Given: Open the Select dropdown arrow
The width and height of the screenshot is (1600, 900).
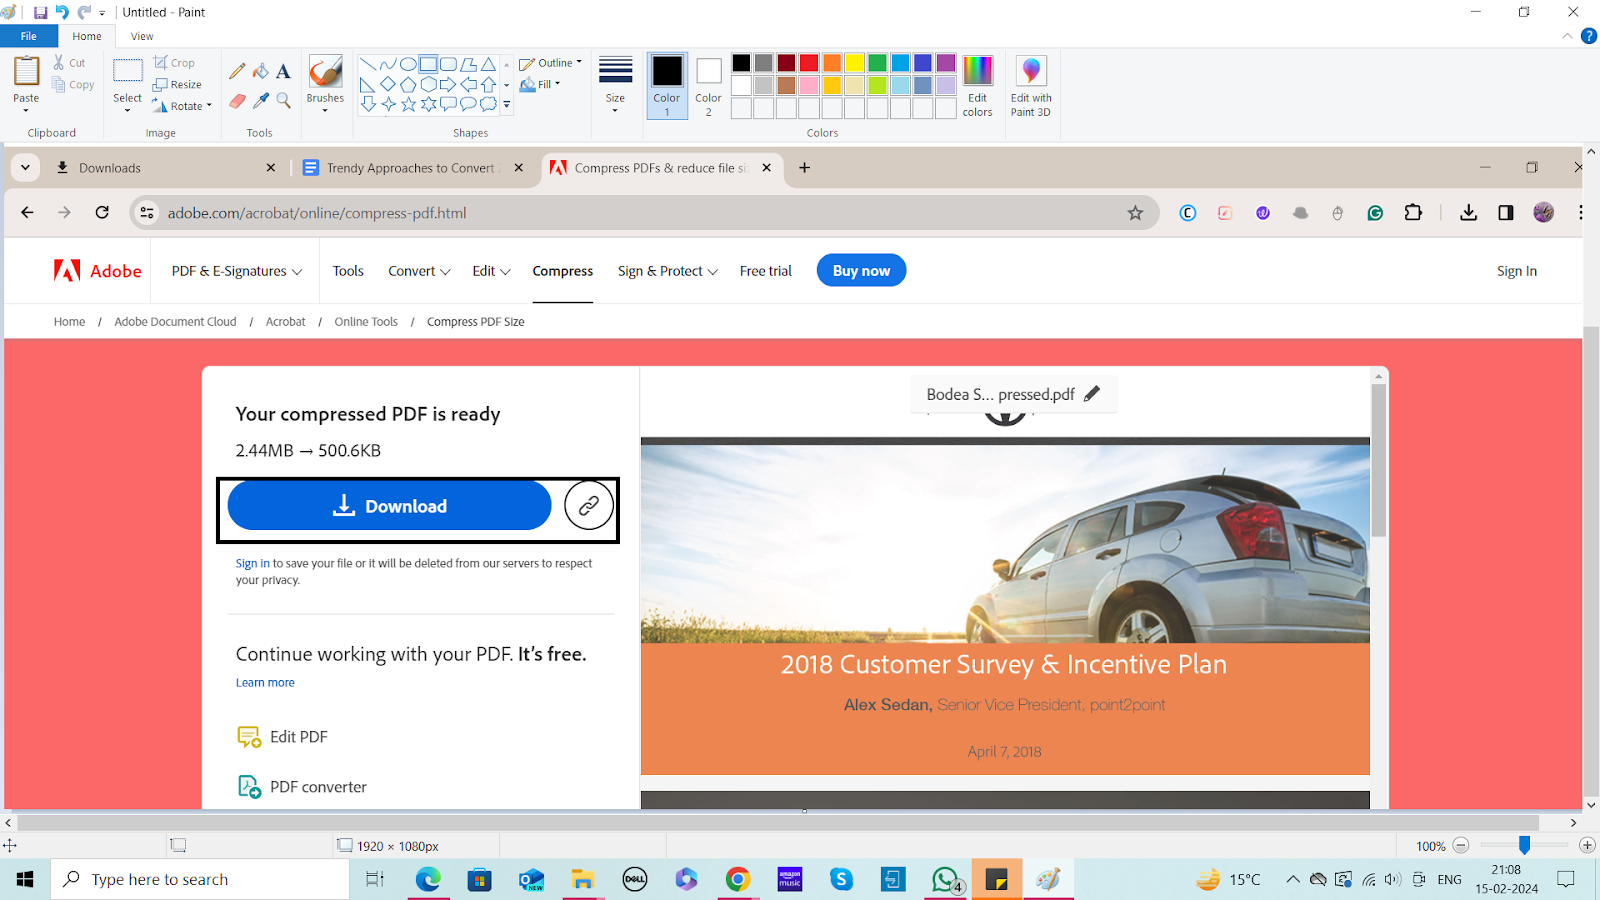Looking at the screenshot, I should [x=127, y=109].
